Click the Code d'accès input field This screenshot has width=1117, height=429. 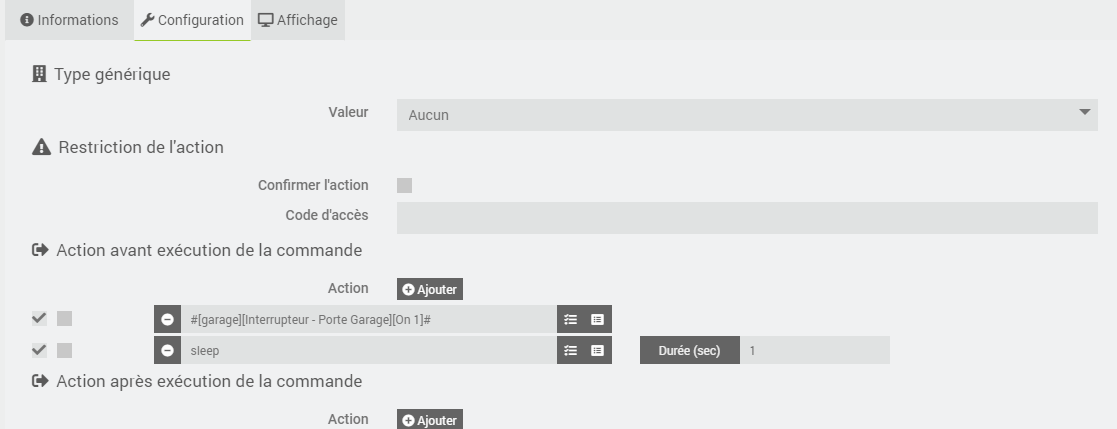click(x=747, y=217)
